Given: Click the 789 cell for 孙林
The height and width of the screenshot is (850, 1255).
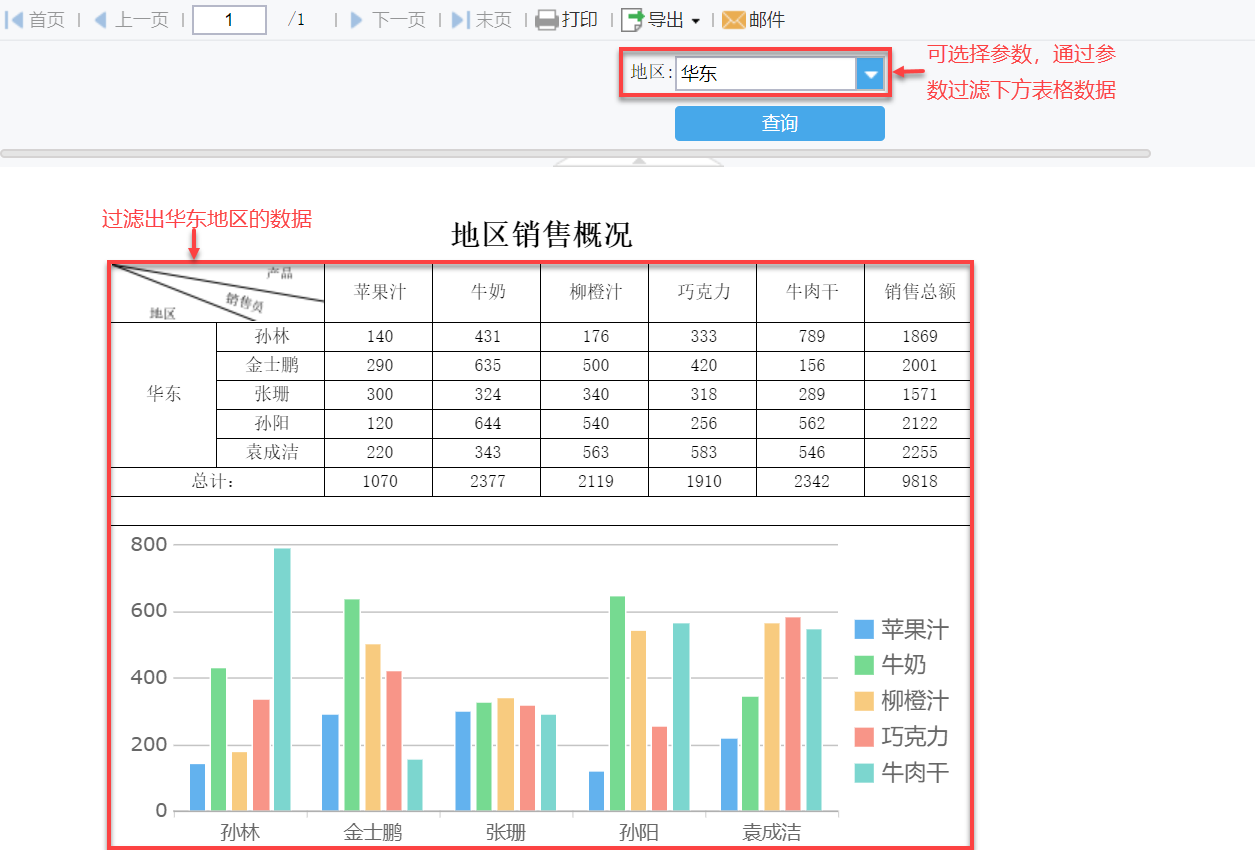Looking at the screenshot, I should tap(811, 336).
